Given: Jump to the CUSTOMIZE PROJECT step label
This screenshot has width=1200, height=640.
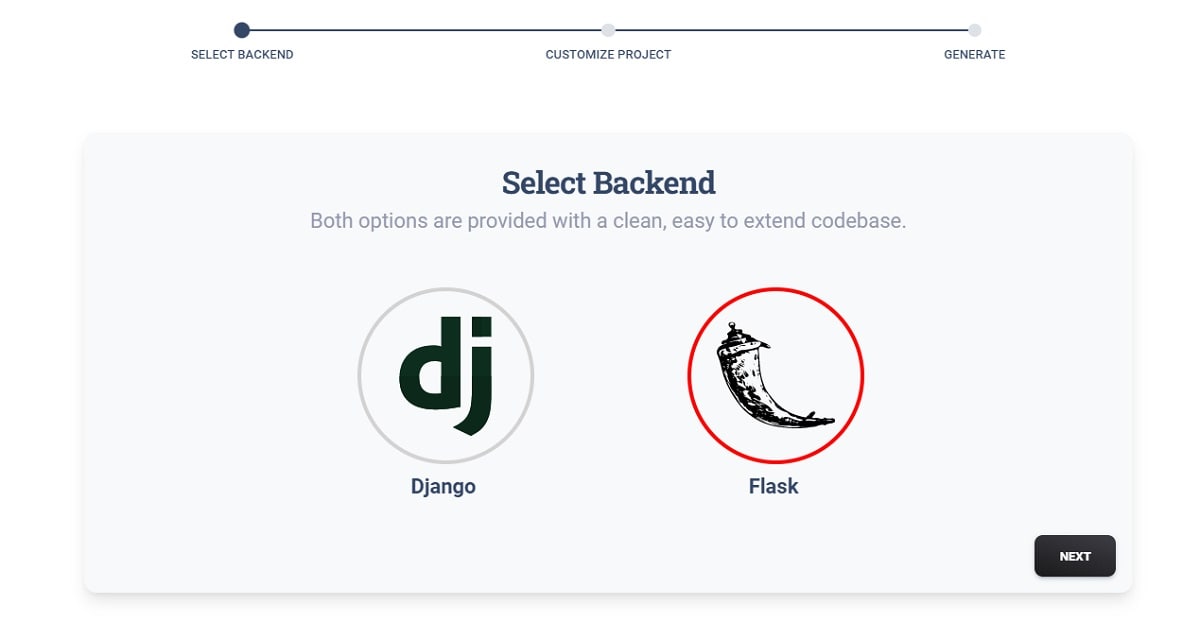Looking at the screenshot, I should [x=607, y=55].
